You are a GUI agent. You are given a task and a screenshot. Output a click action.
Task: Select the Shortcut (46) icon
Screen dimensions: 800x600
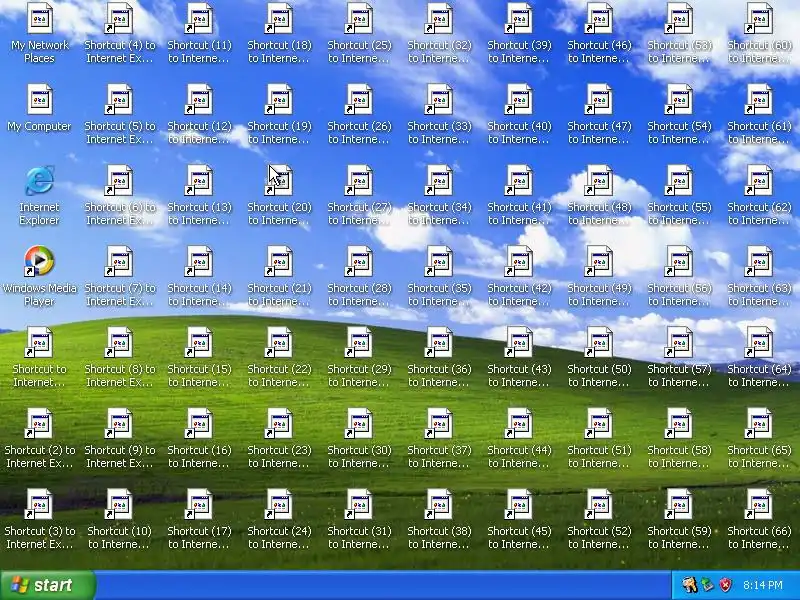[x=599, y=18]
